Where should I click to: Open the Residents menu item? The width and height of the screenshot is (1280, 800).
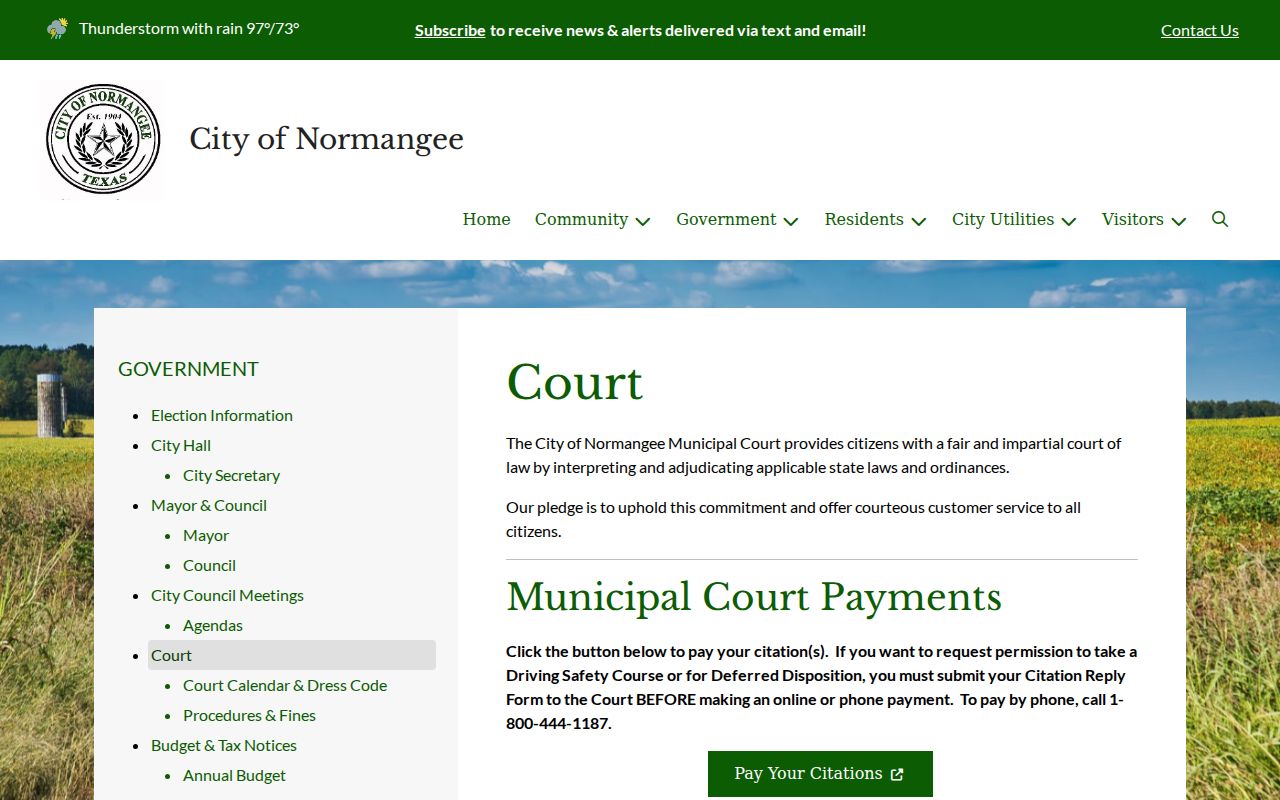click(x=864, y=219)
